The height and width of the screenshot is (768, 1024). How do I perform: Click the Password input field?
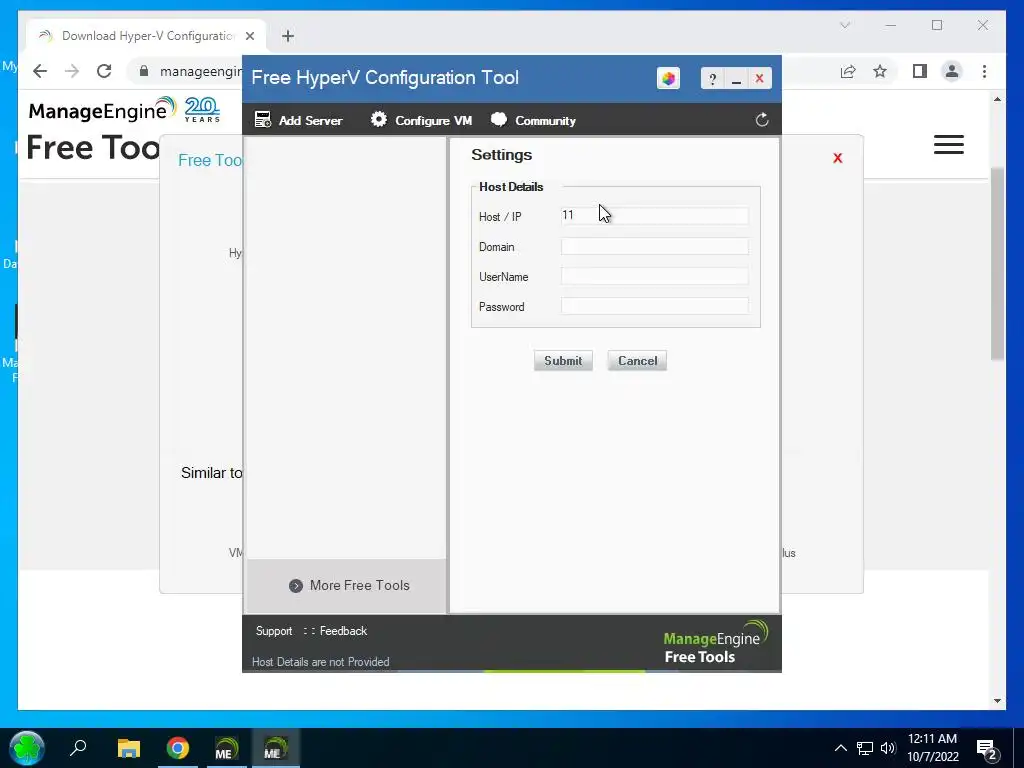[654, 306]
